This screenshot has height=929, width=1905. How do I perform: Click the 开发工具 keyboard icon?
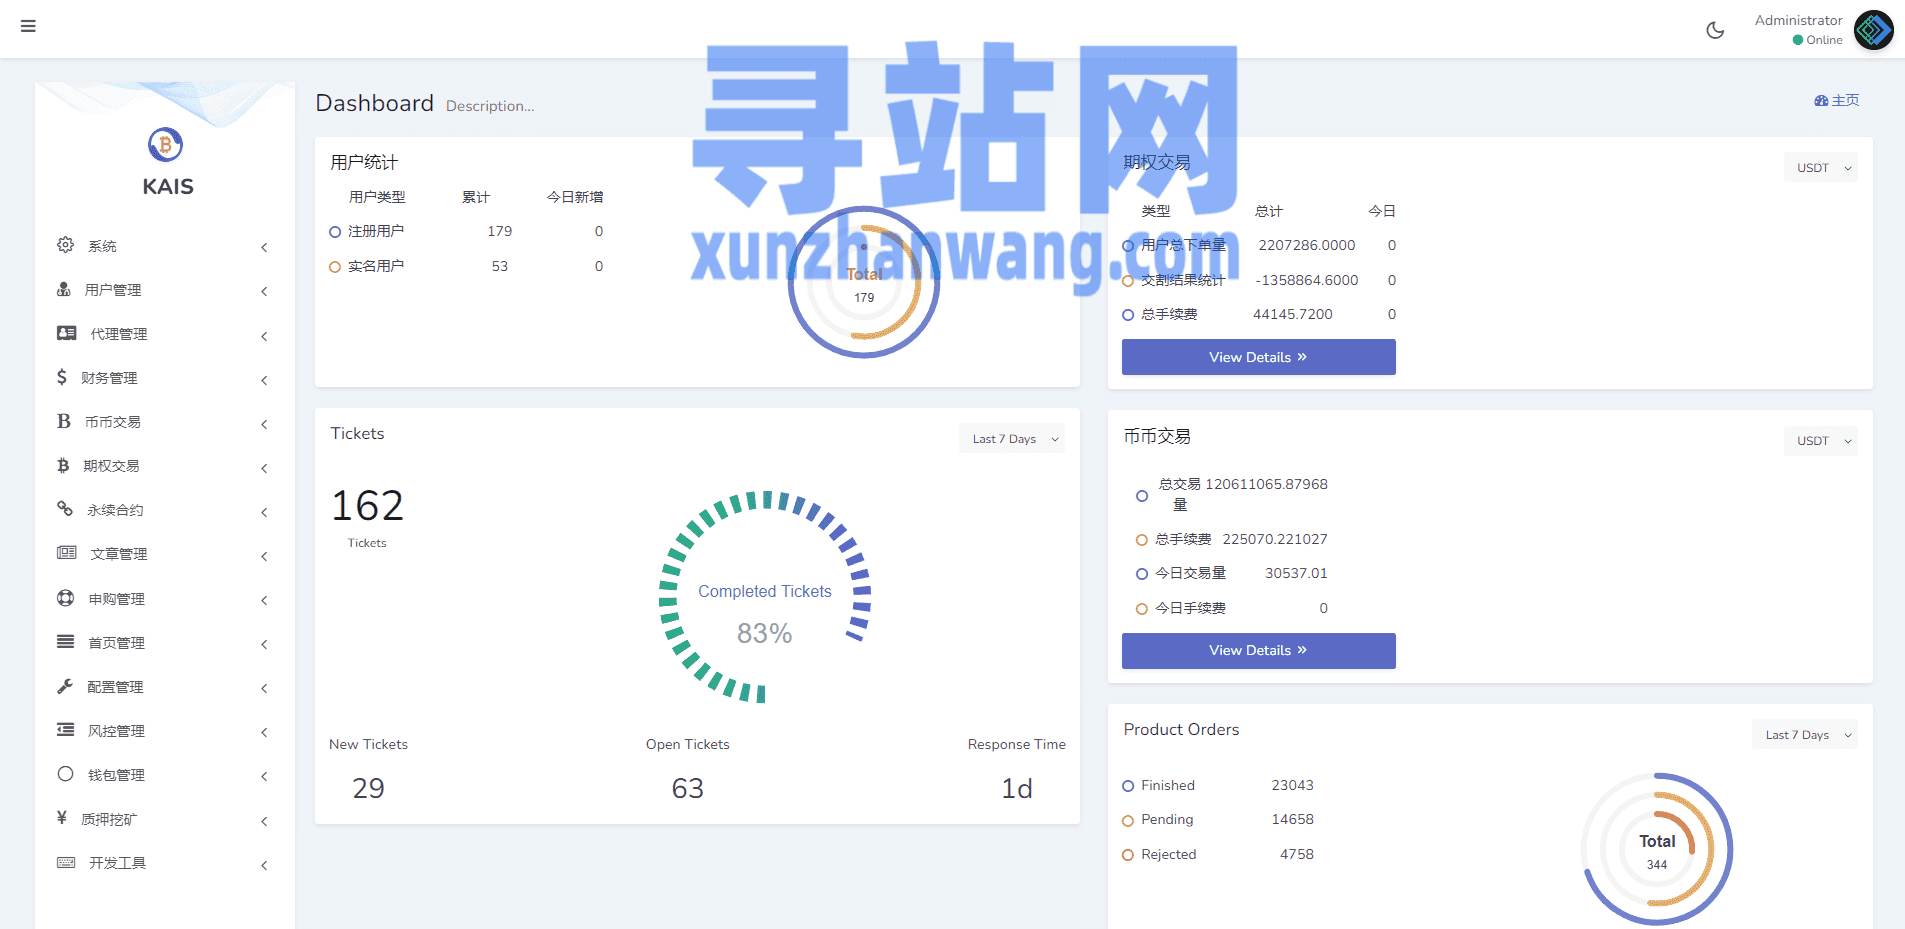pos(67,862)
